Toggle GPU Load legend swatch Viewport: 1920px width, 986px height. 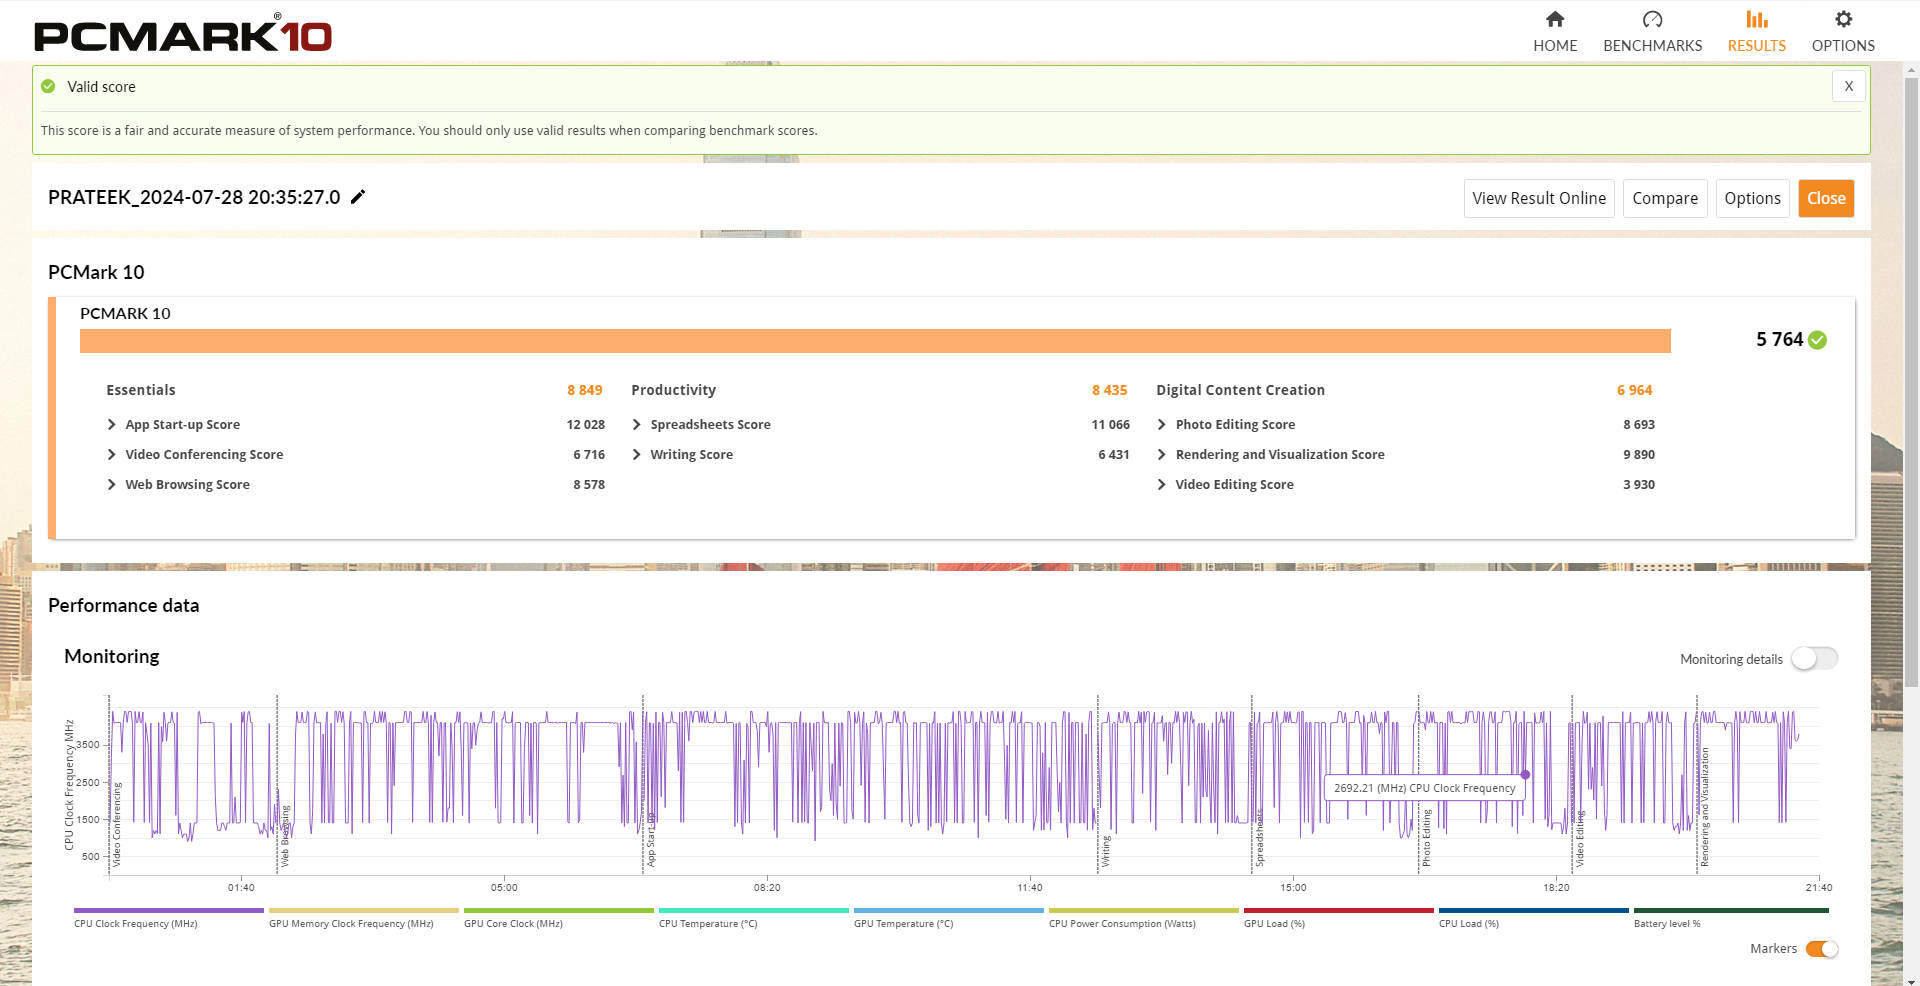coord(1339,911)
